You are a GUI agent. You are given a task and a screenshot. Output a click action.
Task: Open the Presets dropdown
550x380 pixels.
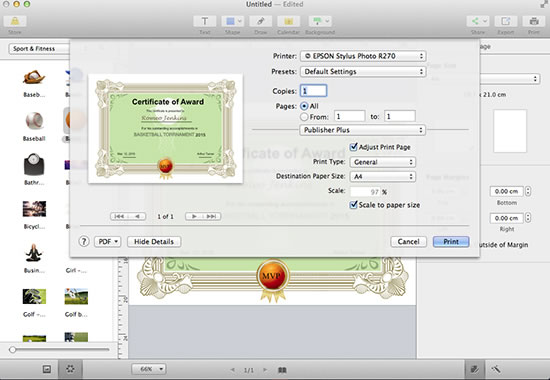point(363,72)
